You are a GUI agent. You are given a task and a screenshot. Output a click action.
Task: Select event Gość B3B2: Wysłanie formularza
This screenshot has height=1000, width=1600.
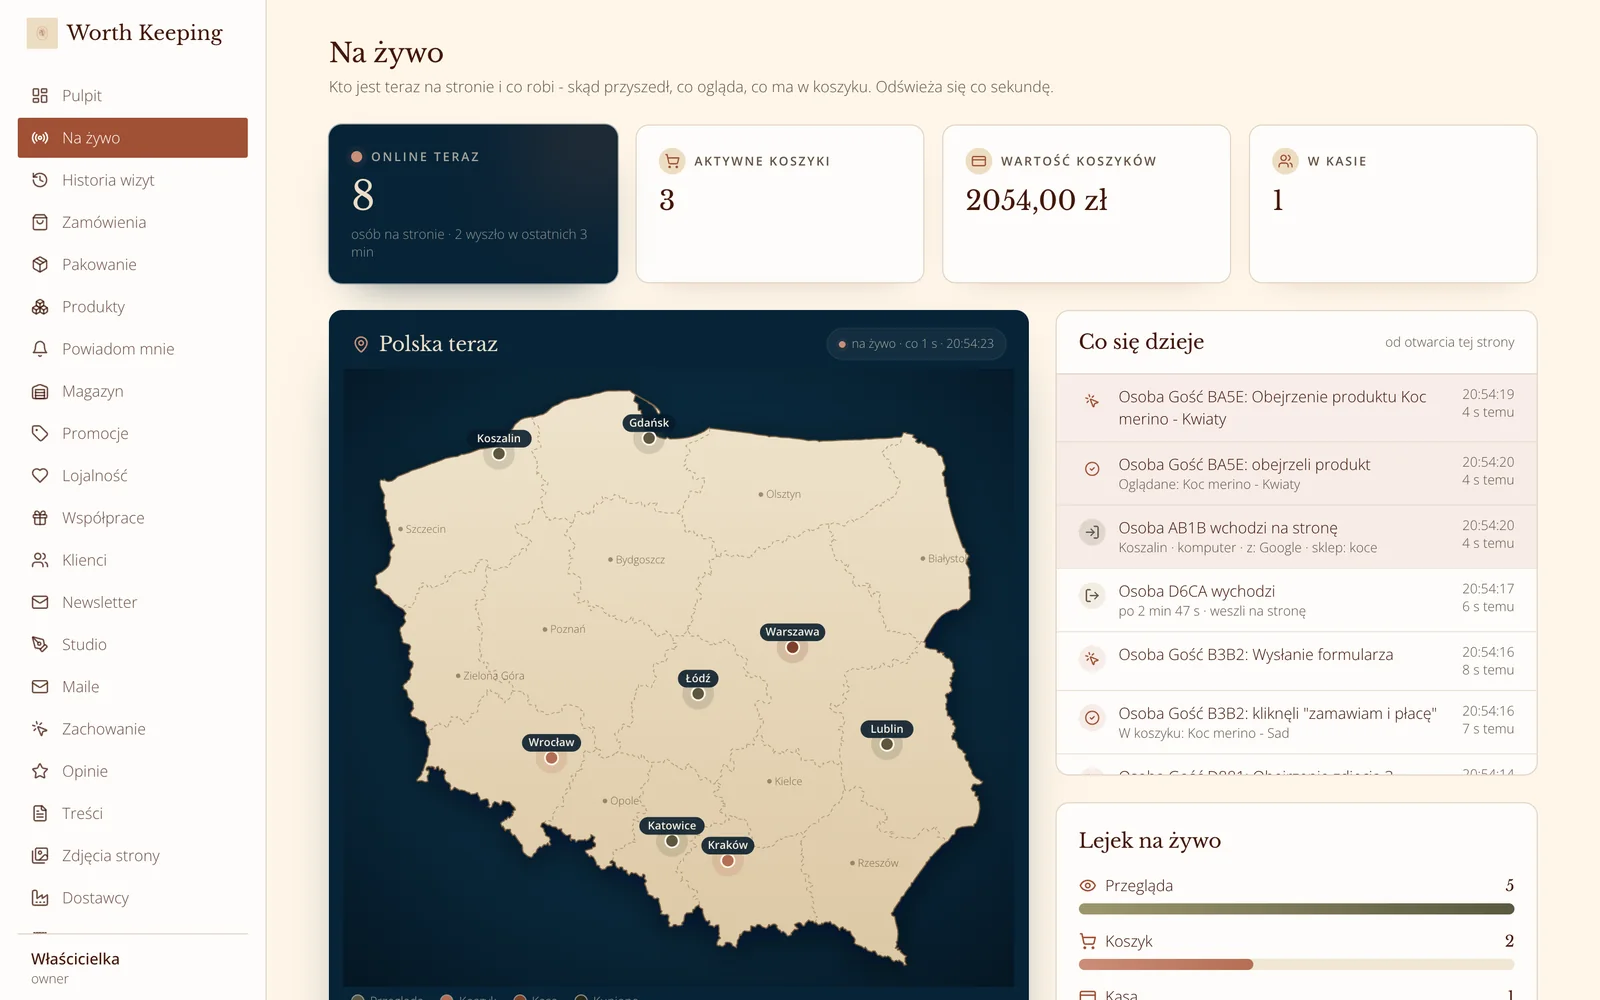coord(1296,661)
